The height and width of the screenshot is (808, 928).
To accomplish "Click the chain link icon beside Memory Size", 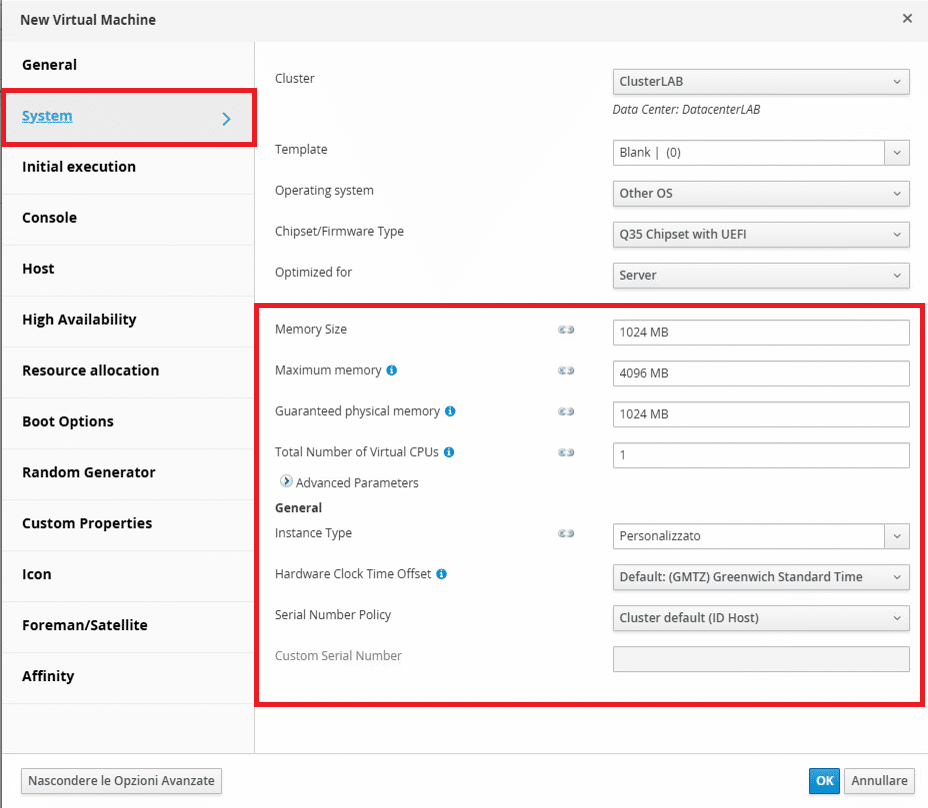I will [566, 330].
